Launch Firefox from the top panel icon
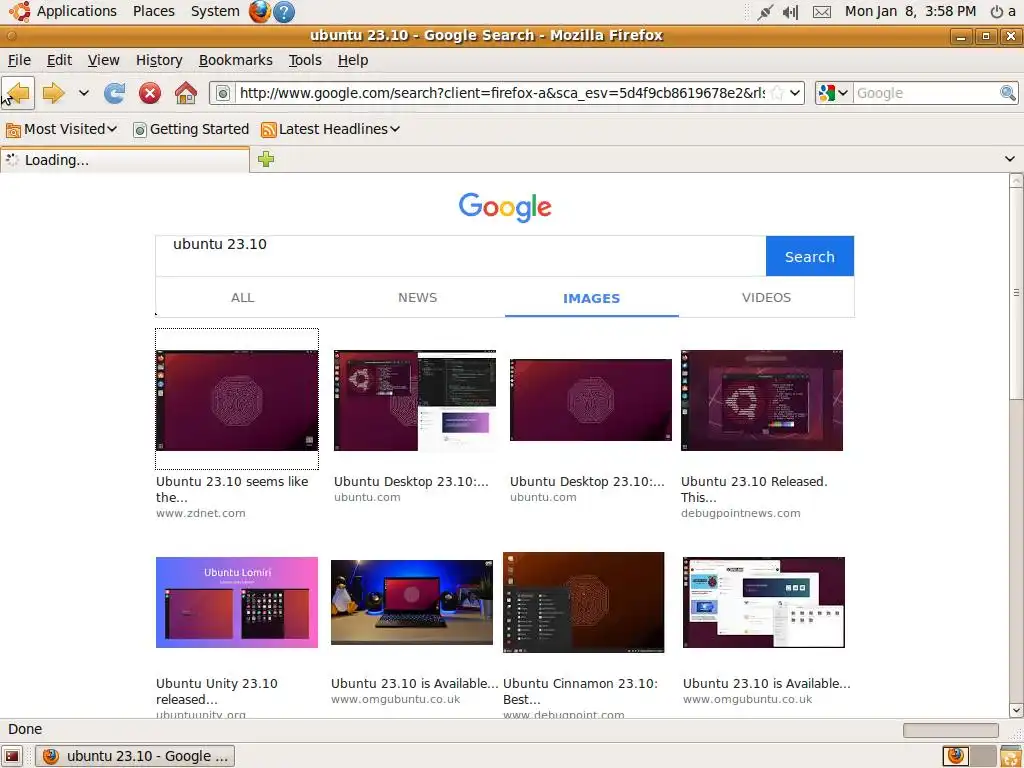 coord(259,11)
